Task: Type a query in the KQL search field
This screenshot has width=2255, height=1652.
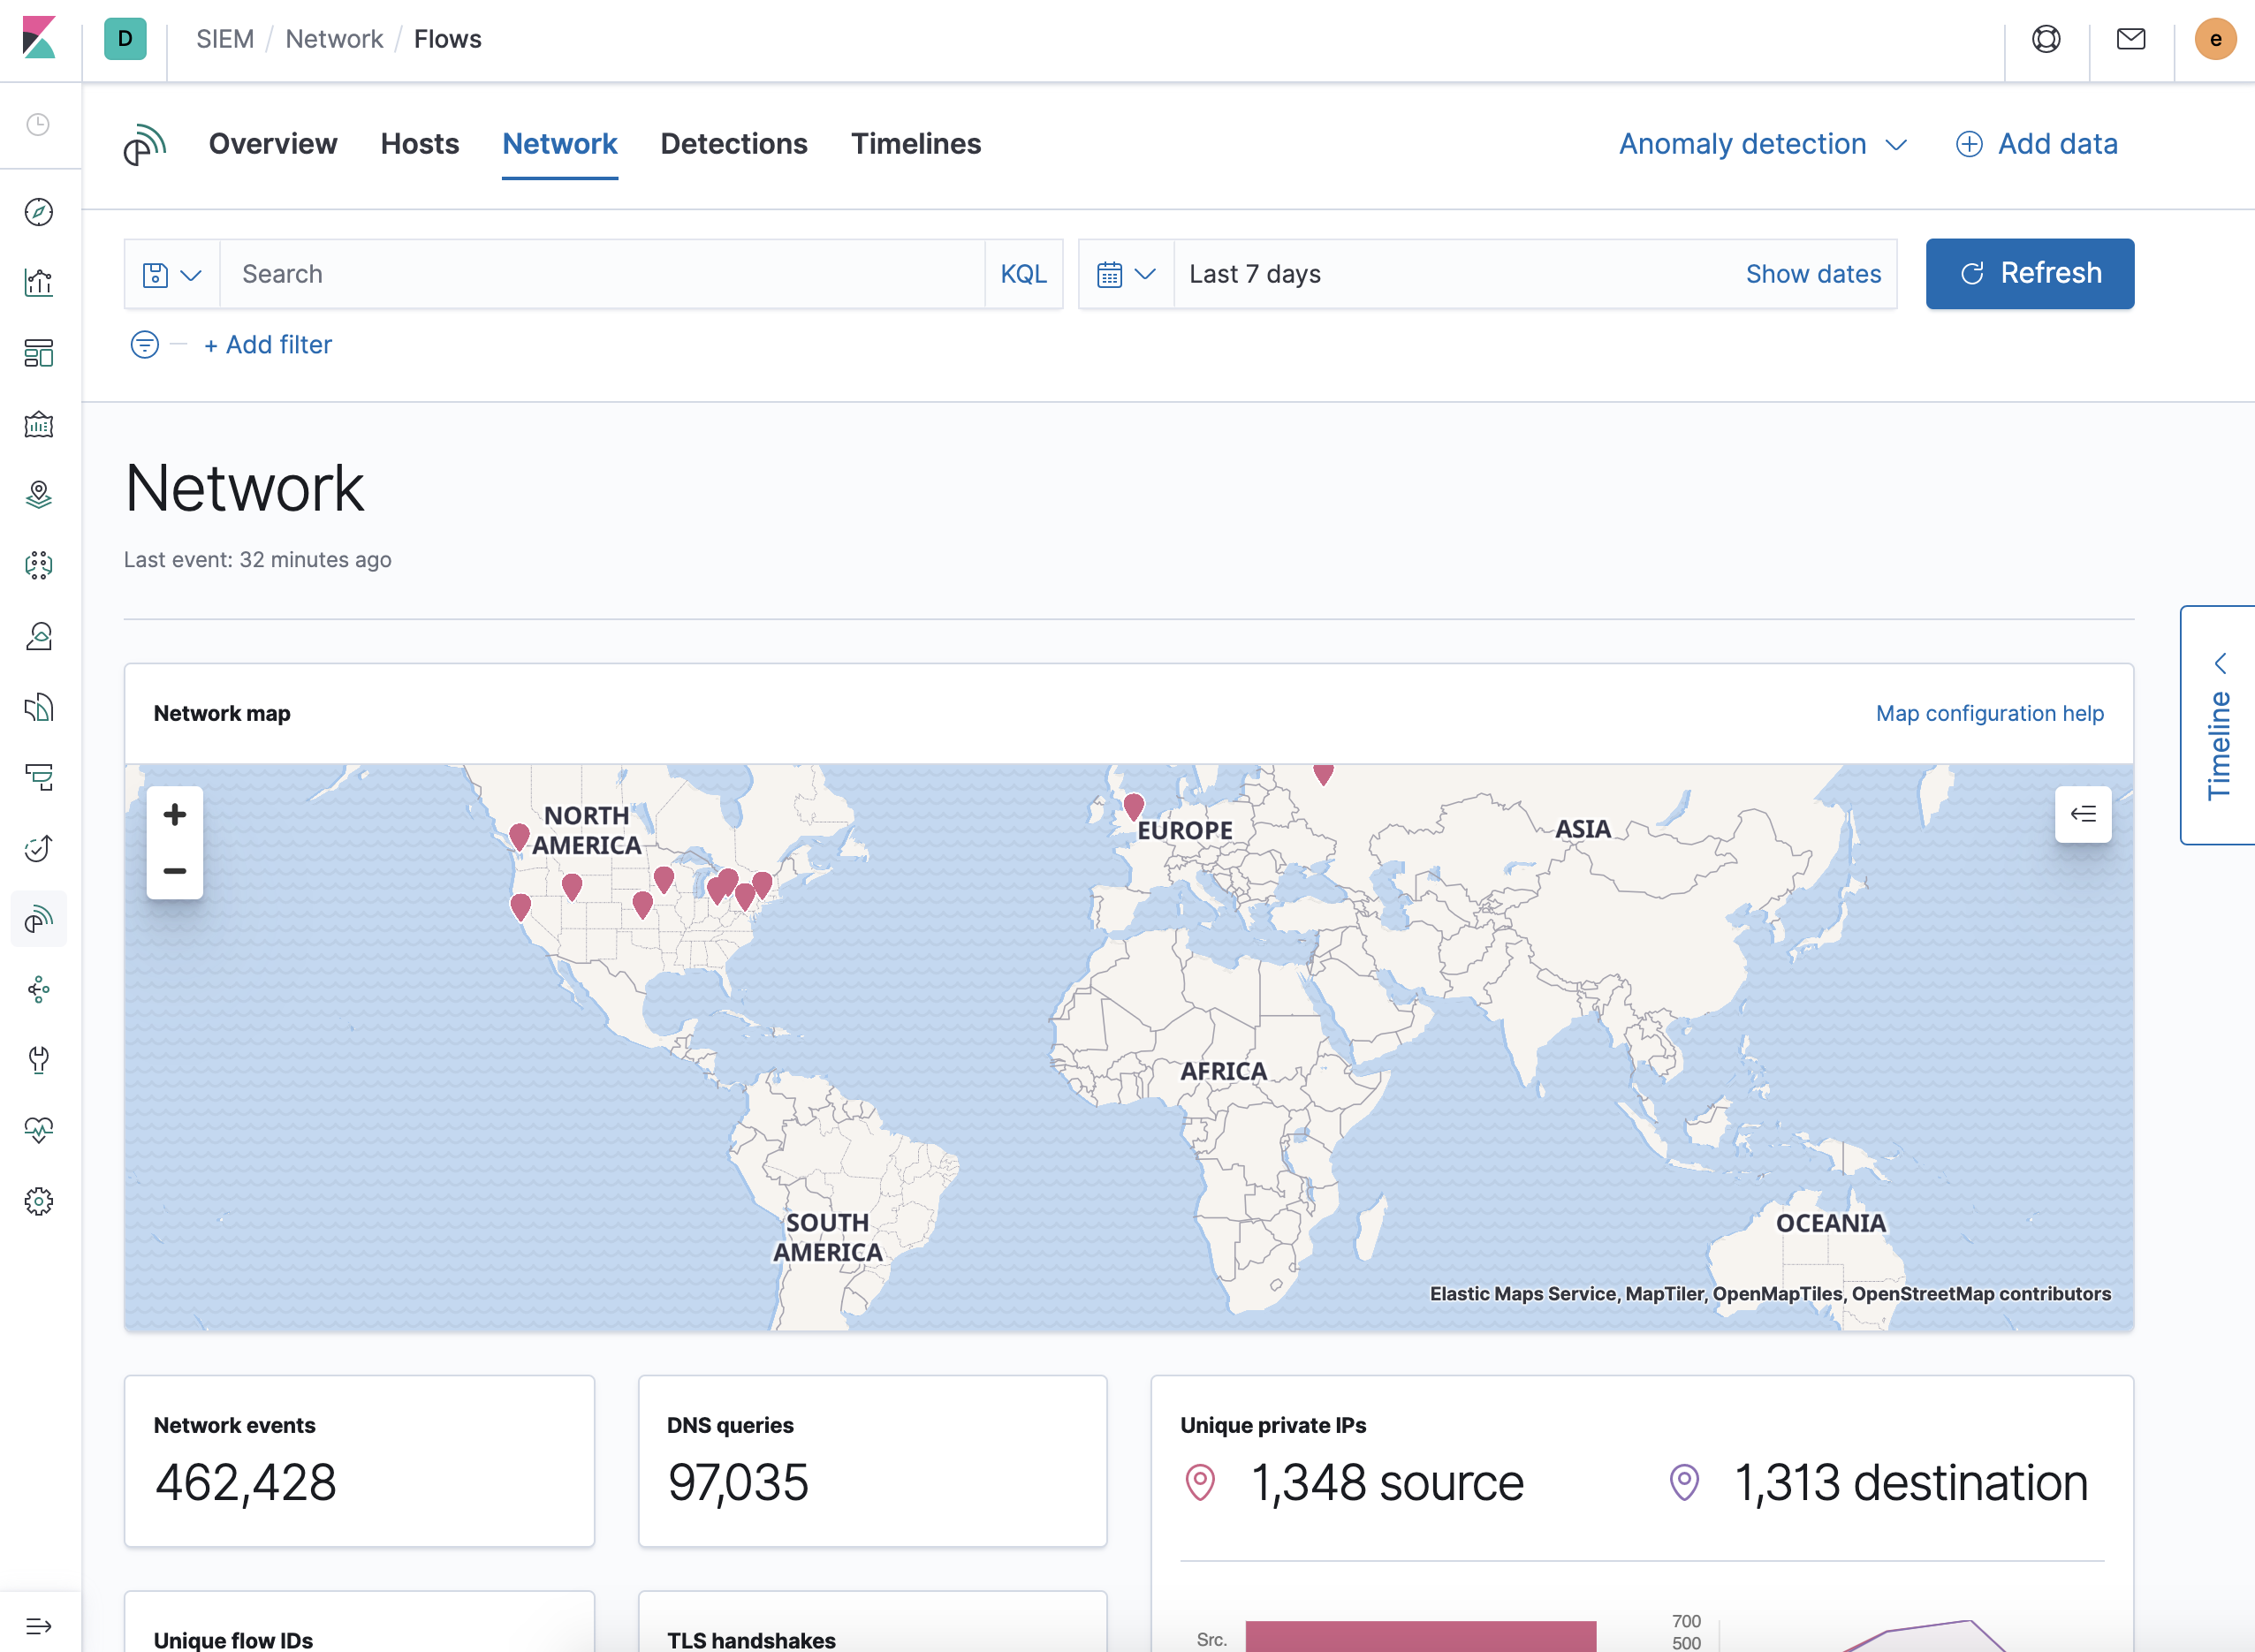Action: [x=600, y=273]
